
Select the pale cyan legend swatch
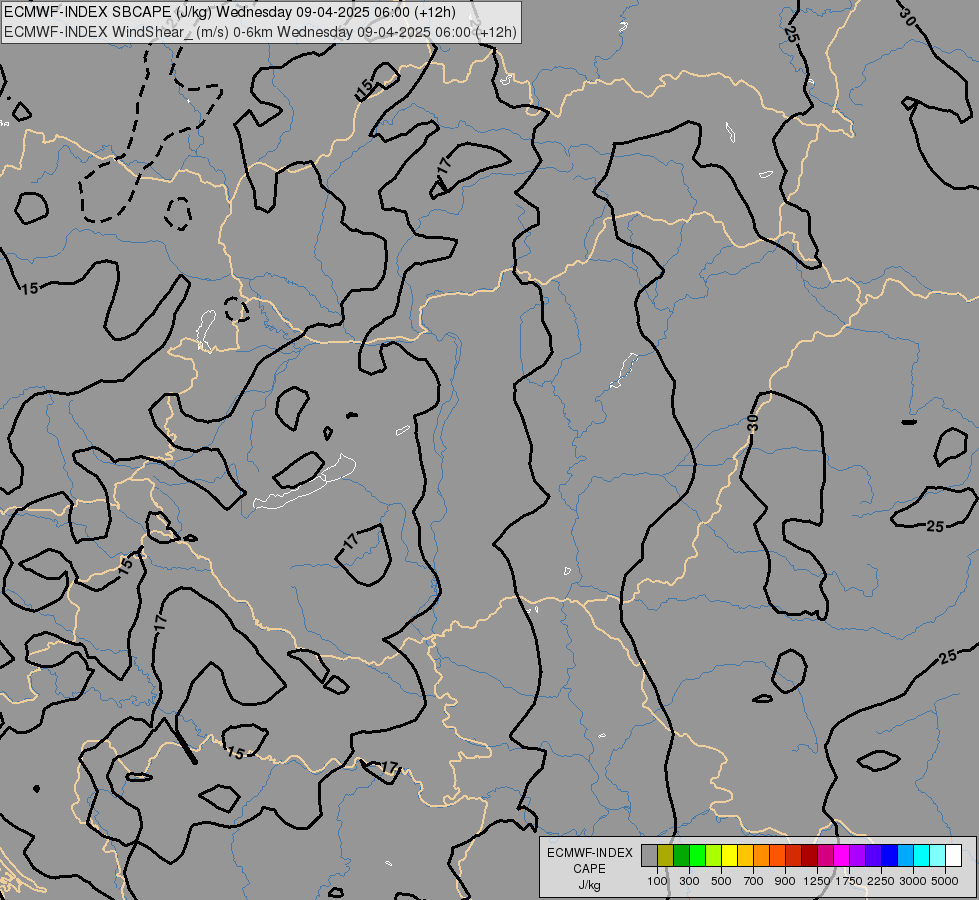click(x=938, y=855)
